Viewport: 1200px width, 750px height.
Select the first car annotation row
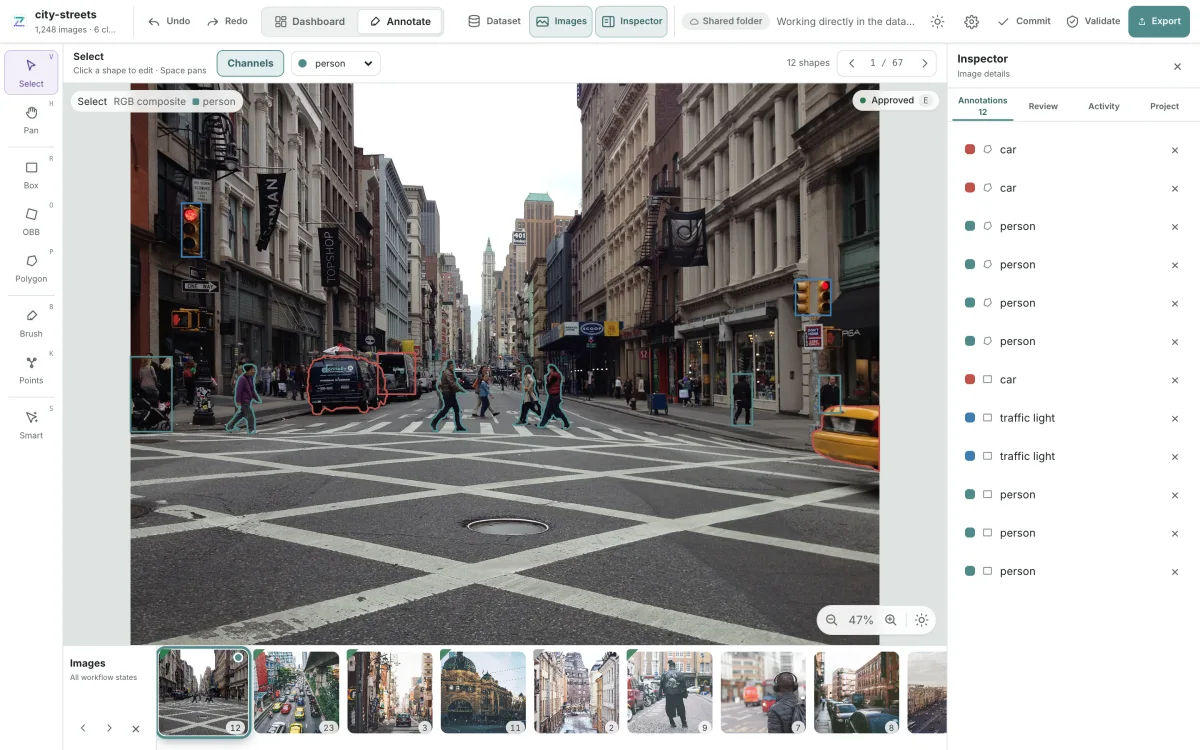(x=1073, y=150)
